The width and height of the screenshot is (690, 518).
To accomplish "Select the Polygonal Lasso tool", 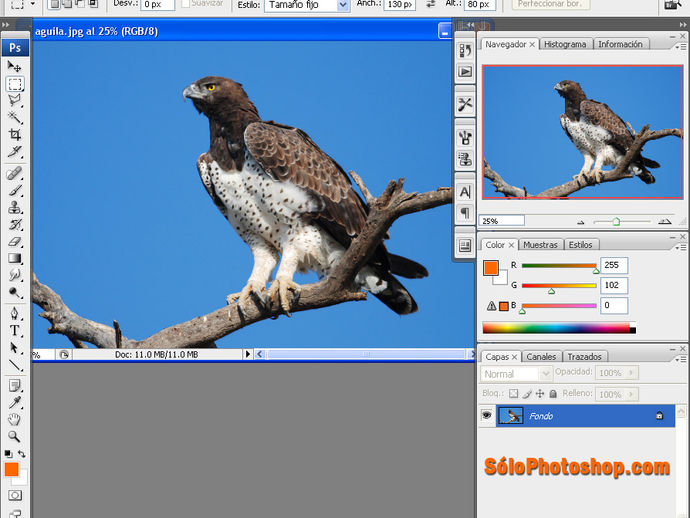I will [15, 100].
